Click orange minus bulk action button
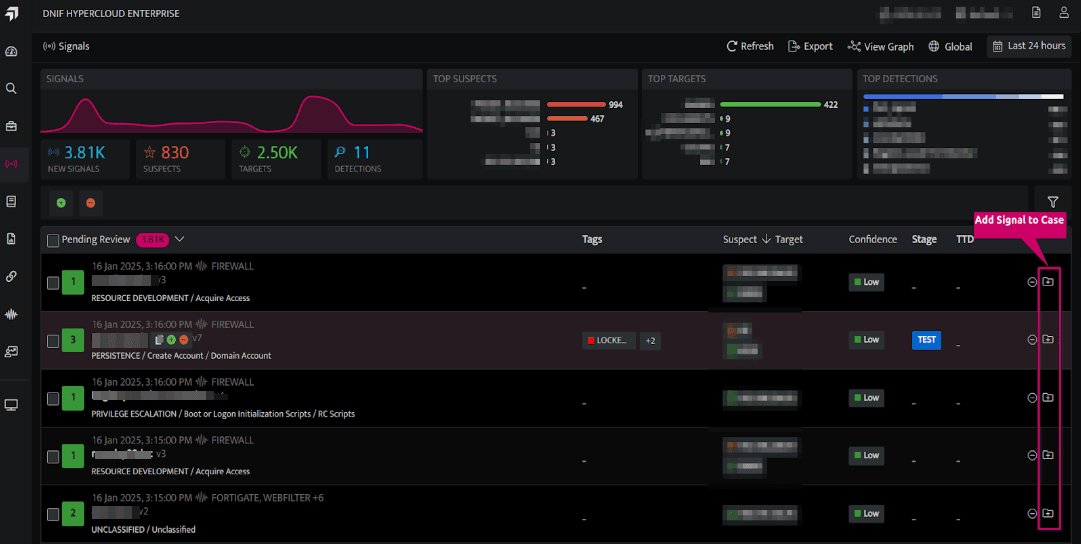The image size is (1081, 544). pyautogui.click(x=90, y=203)
